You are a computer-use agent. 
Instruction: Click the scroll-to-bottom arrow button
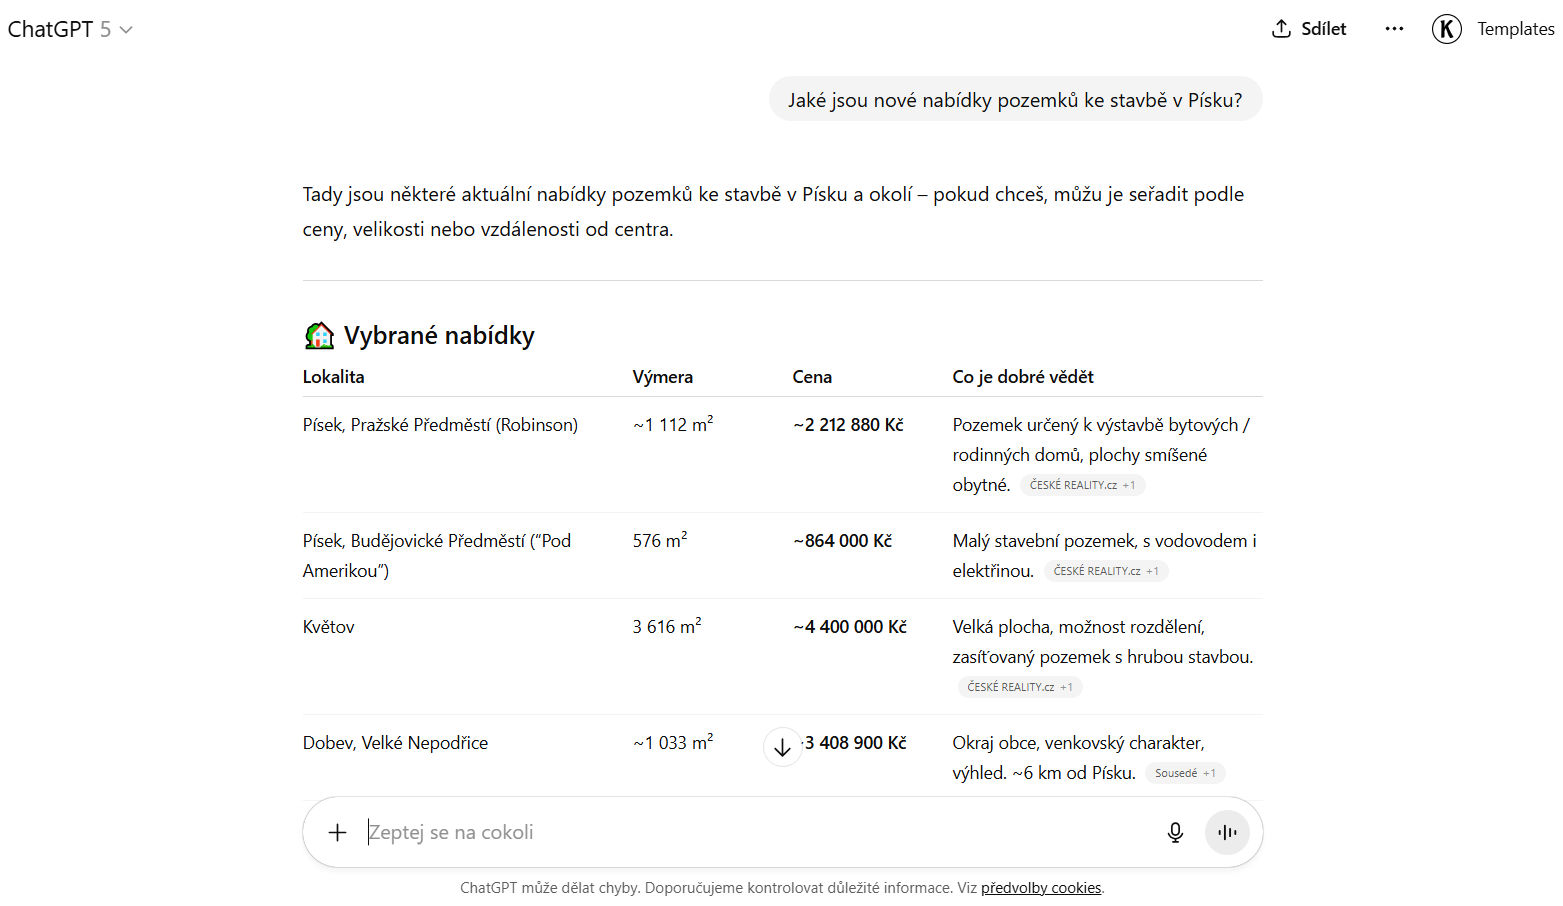tap(782, 747)
